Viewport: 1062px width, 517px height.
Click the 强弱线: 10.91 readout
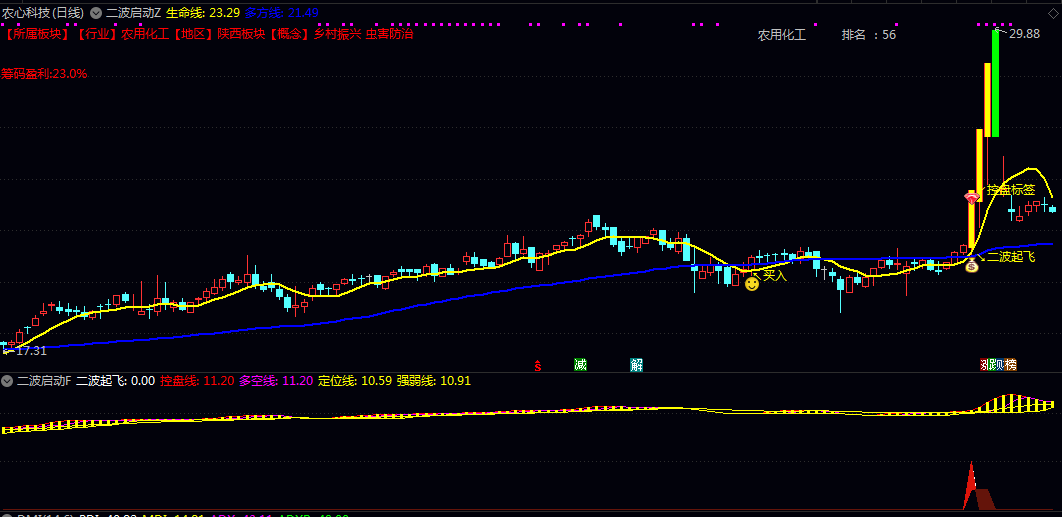tap(433, 381)
